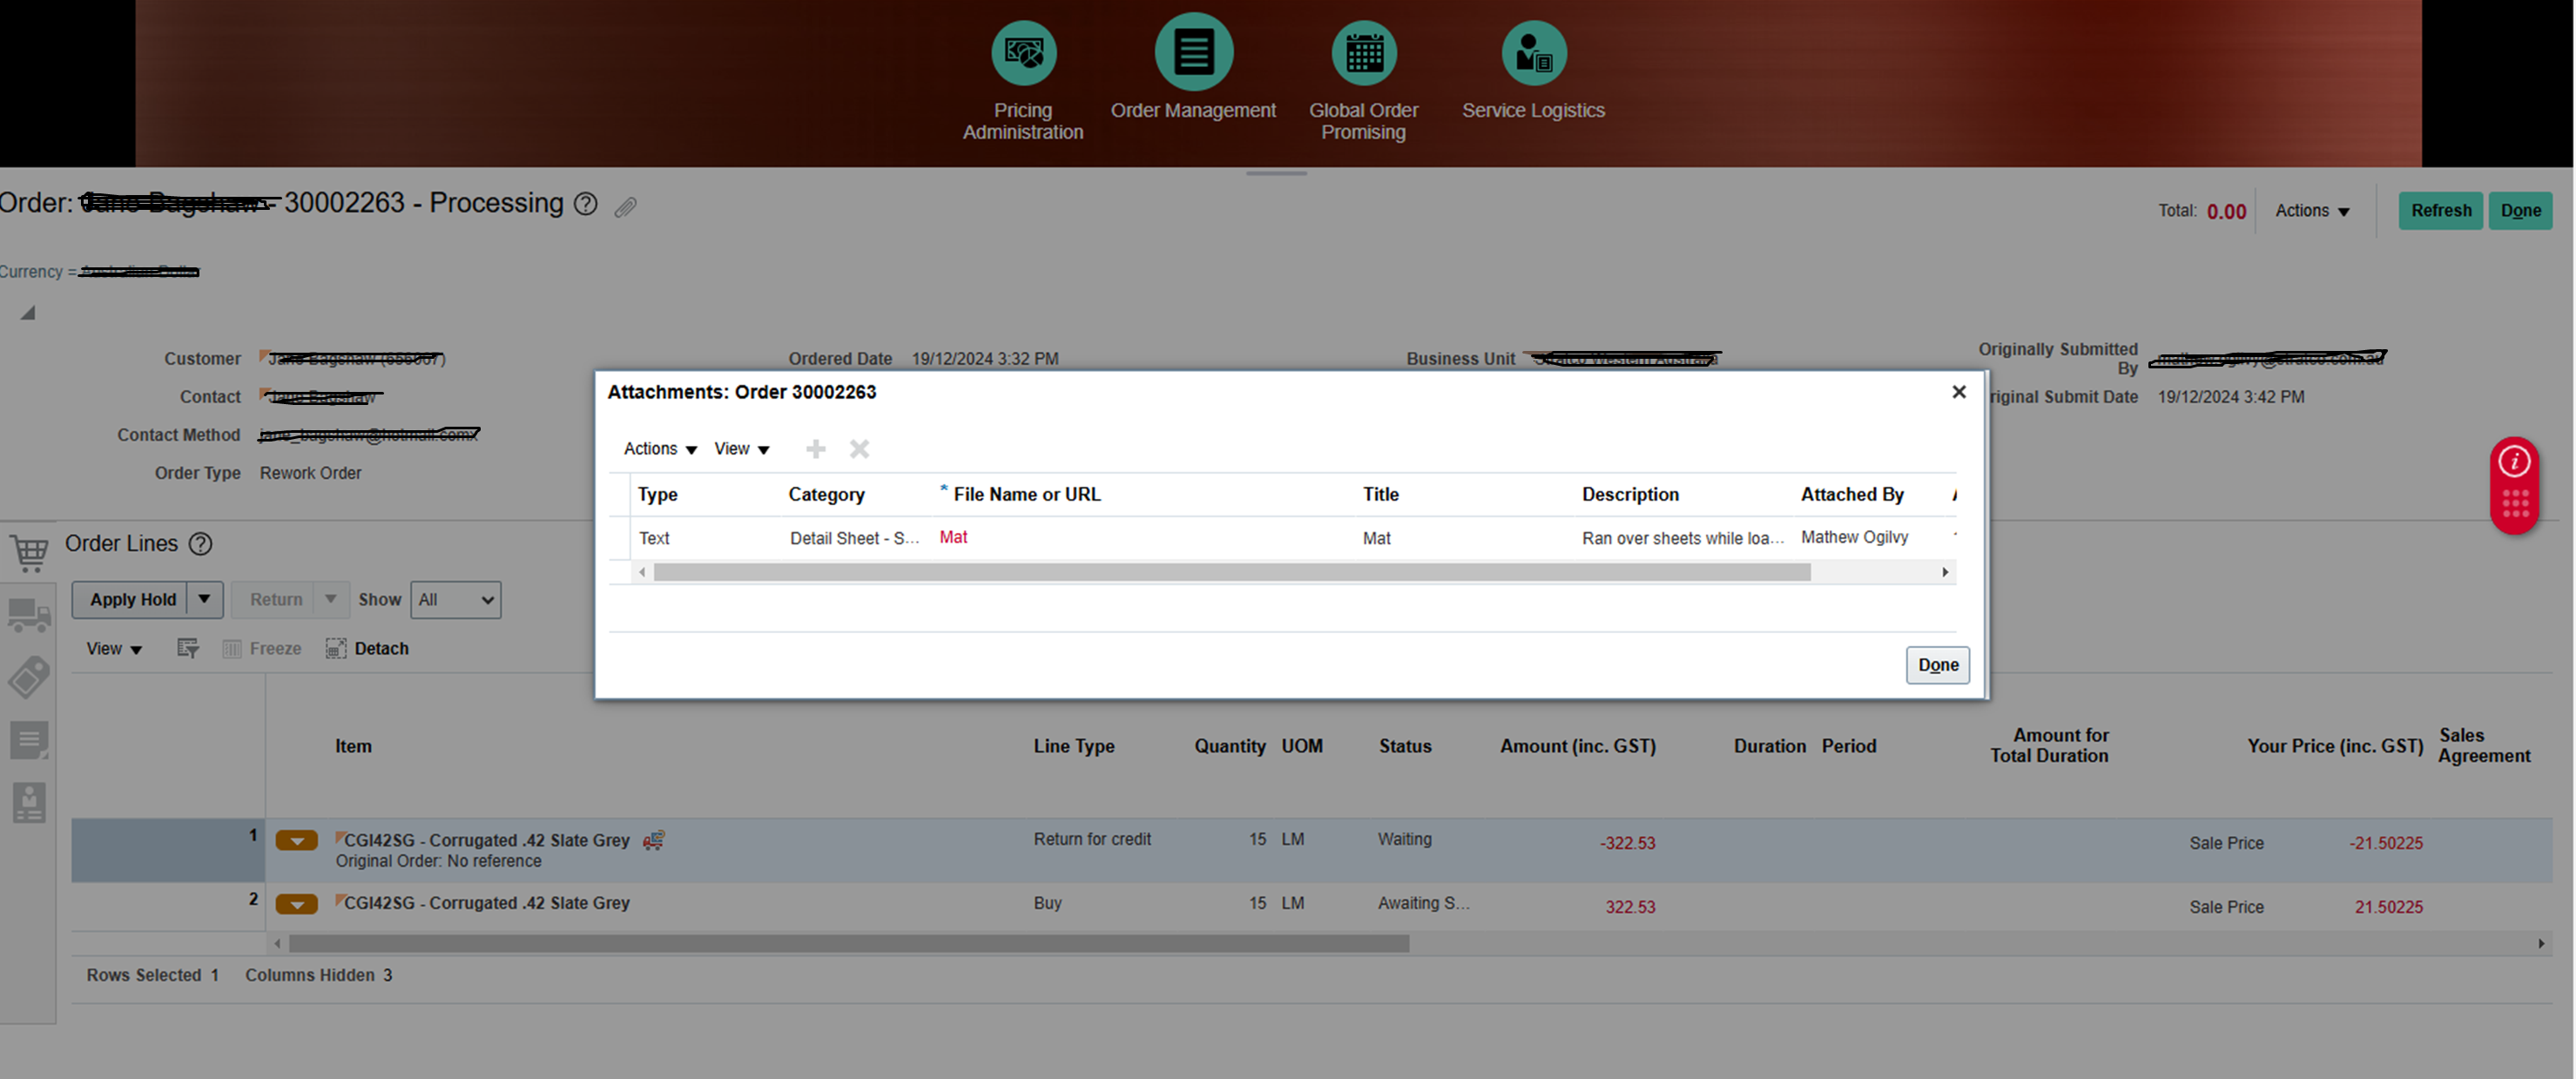Open the Order Management app icon
This screenshot has height=1079, width=2576.
[1193, 52]
